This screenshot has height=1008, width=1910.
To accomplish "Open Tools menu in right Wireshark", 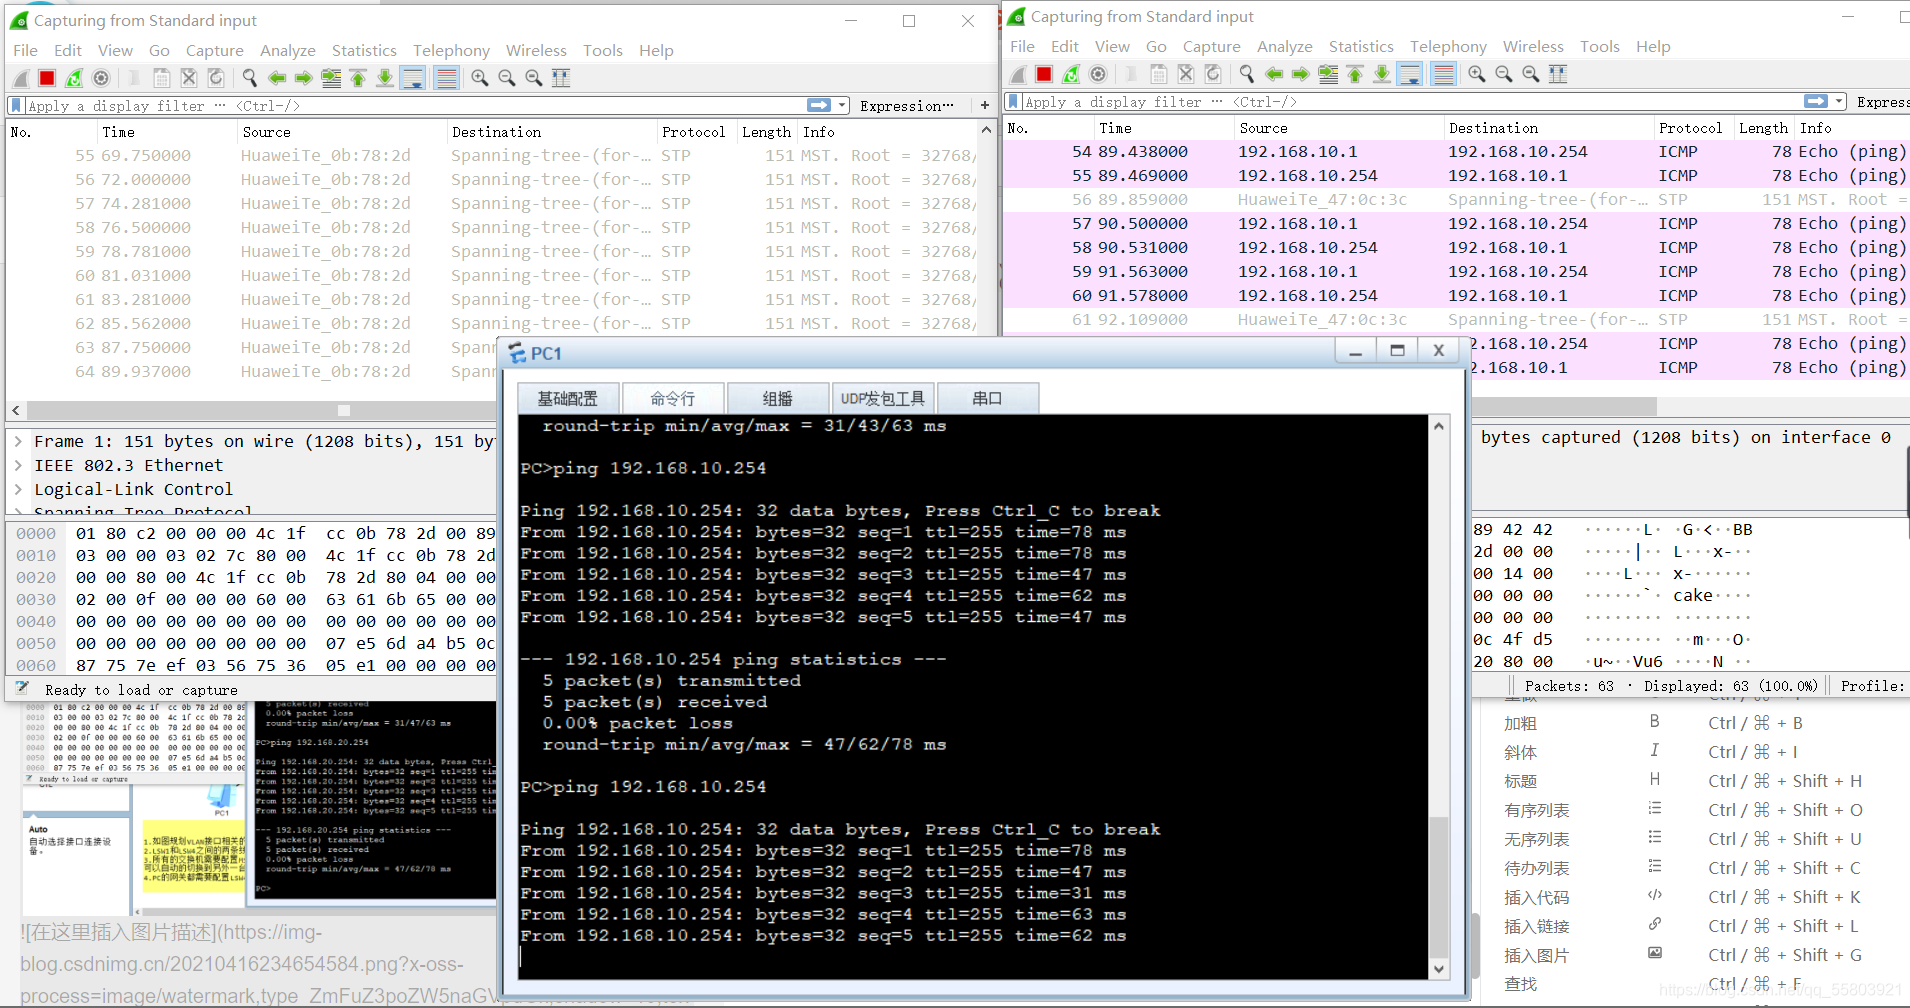I will coord(1600,46).
